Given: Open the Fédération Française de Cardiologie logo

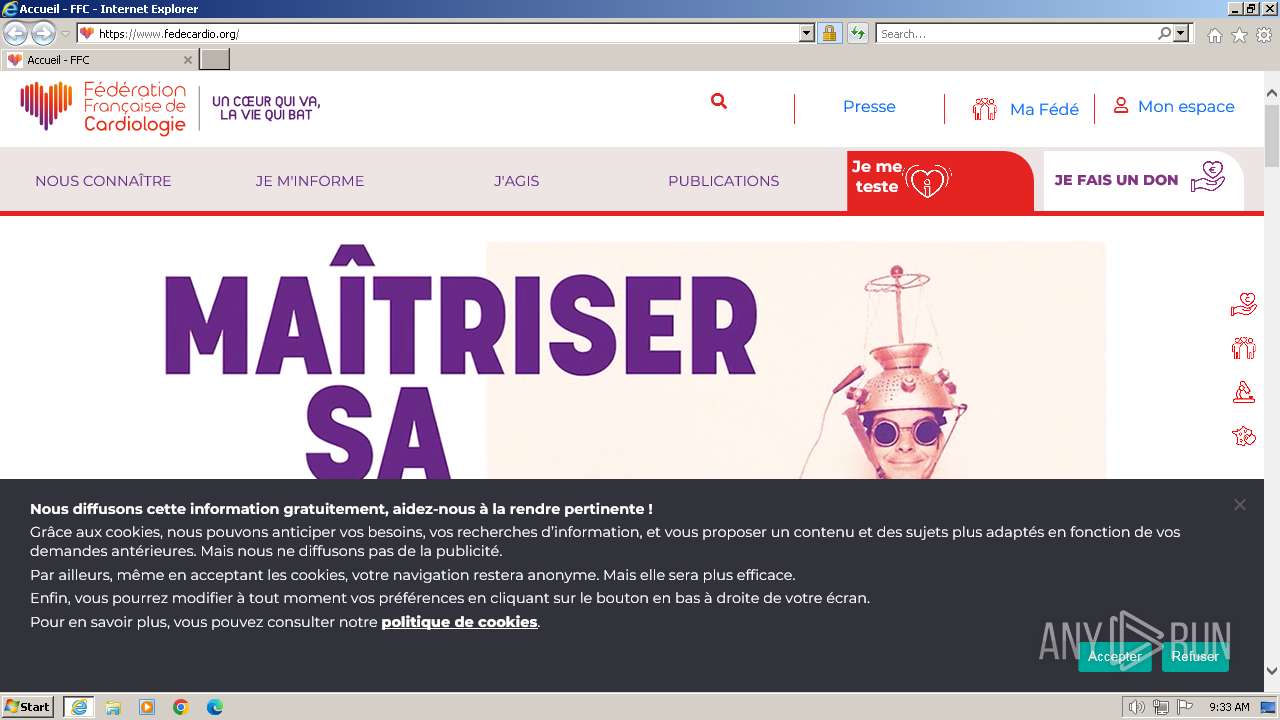Looking at the screenshot, I should click(x=103, y=108).
